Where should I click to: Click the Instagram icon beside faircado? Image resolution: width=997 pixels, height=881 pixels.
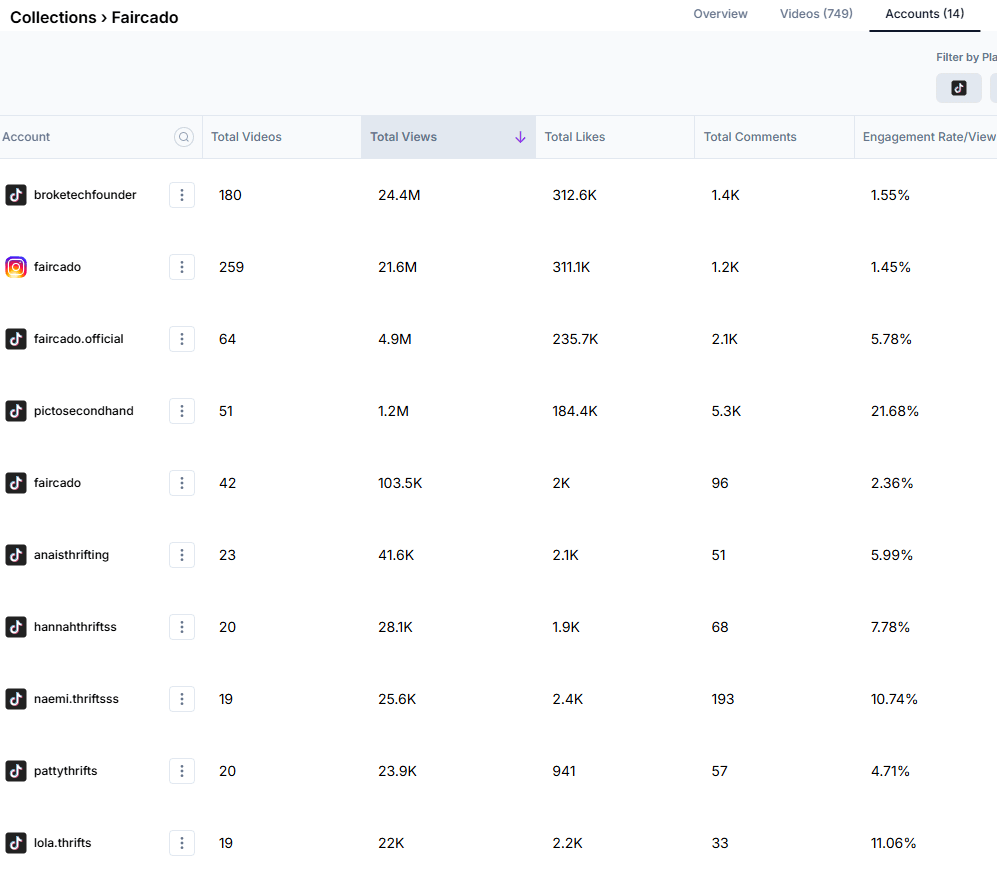tap(16, 267)
